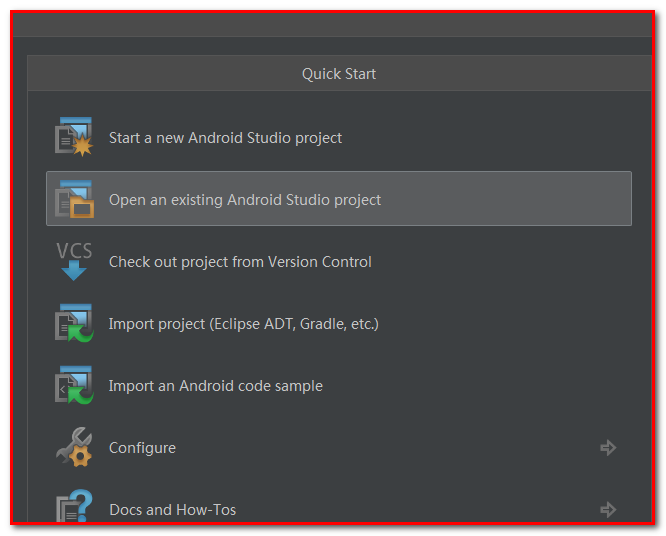
Task: Select Open an existing Android Studio project text
Action: 245,200
